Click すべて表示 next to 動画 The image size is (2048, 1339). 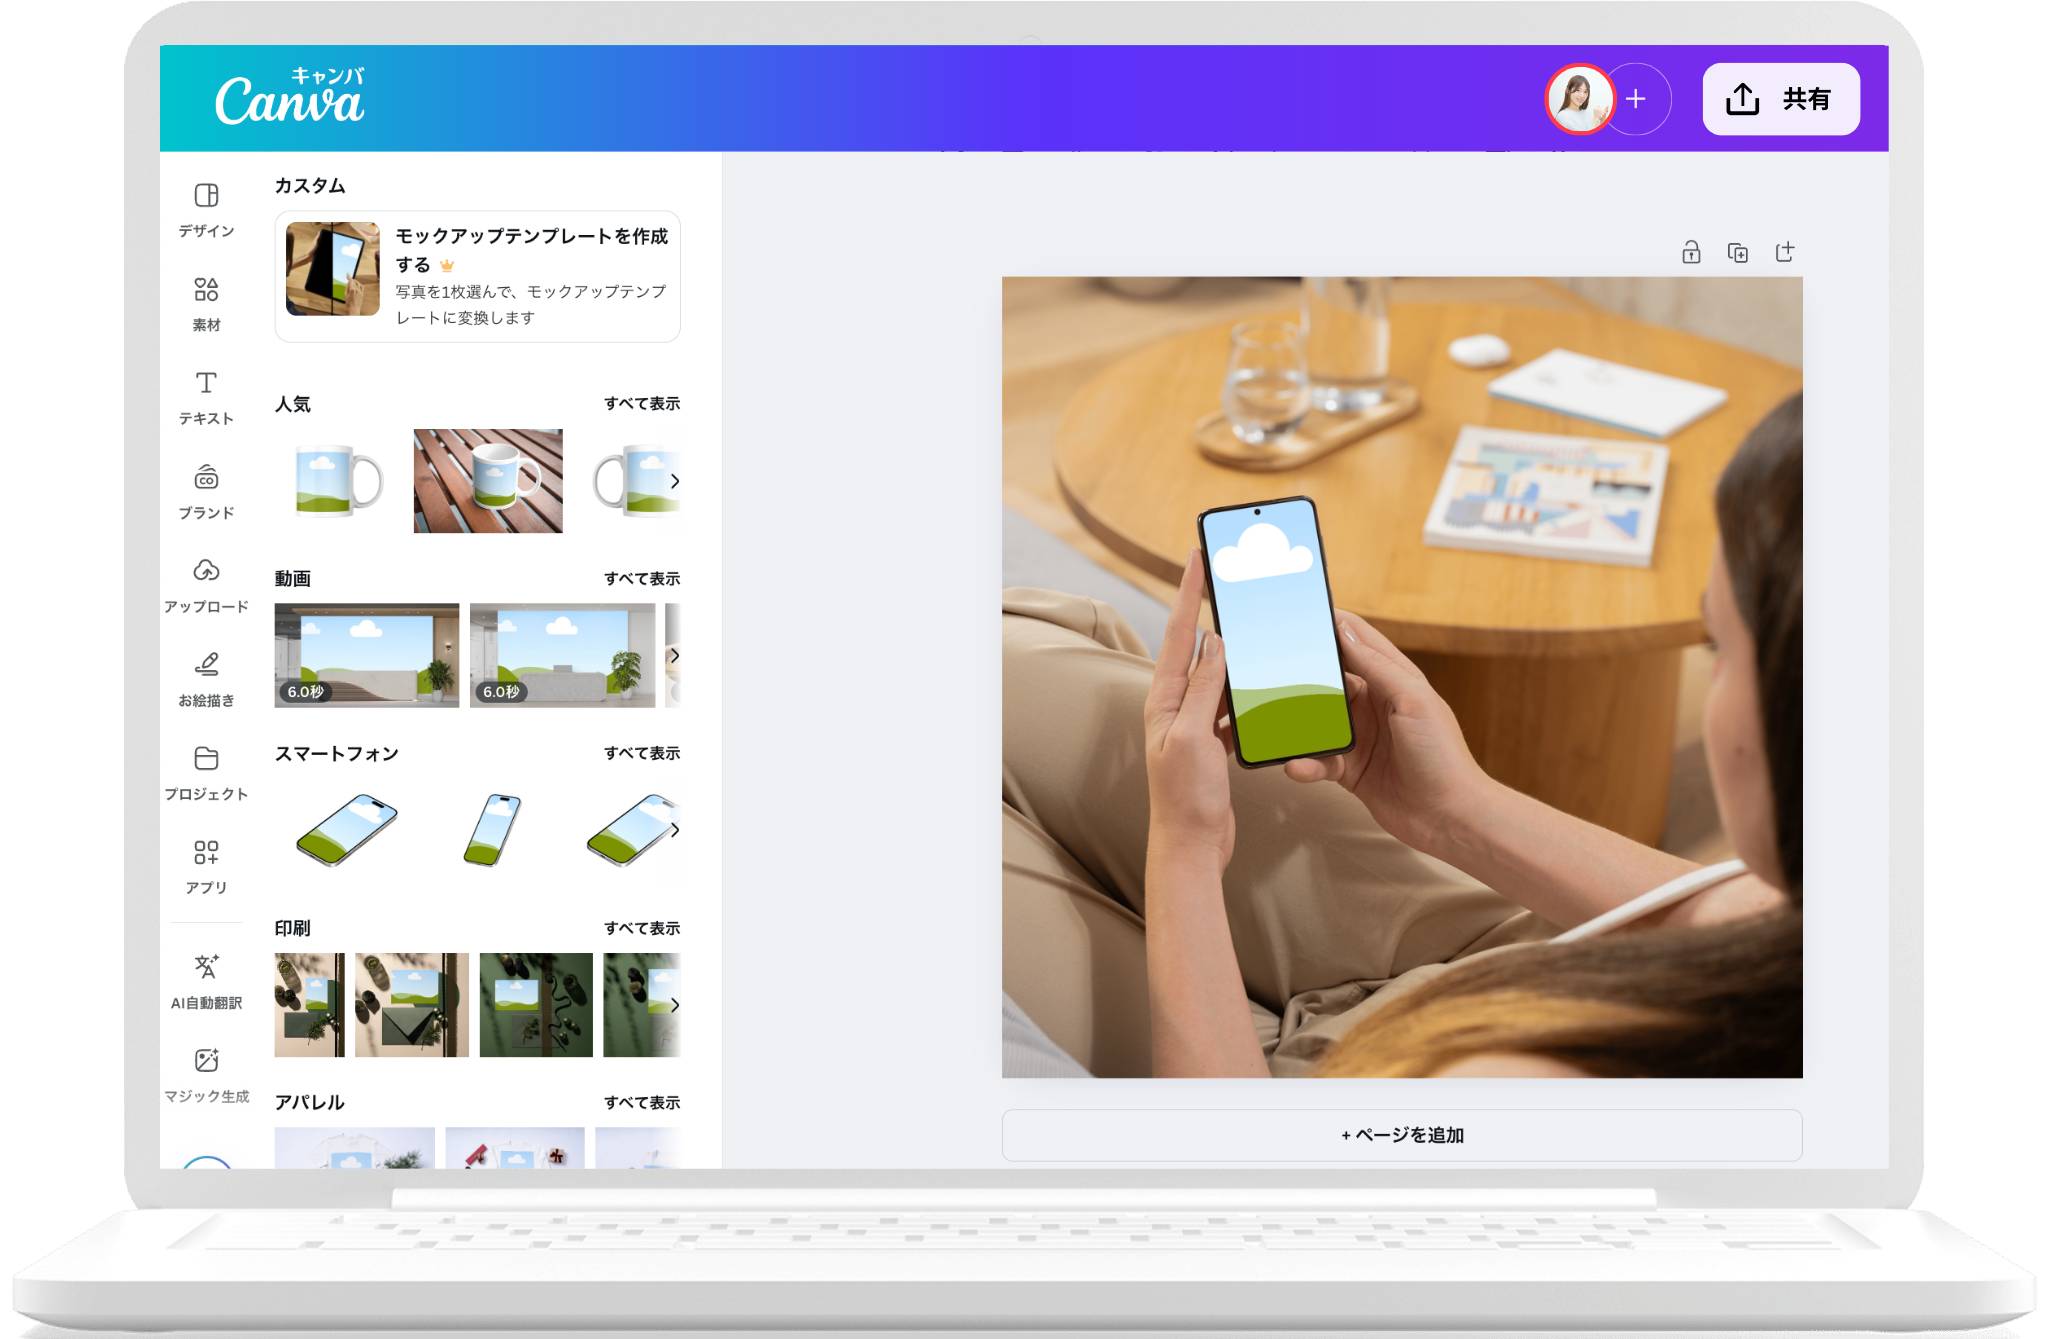click(x=641, y=579)
